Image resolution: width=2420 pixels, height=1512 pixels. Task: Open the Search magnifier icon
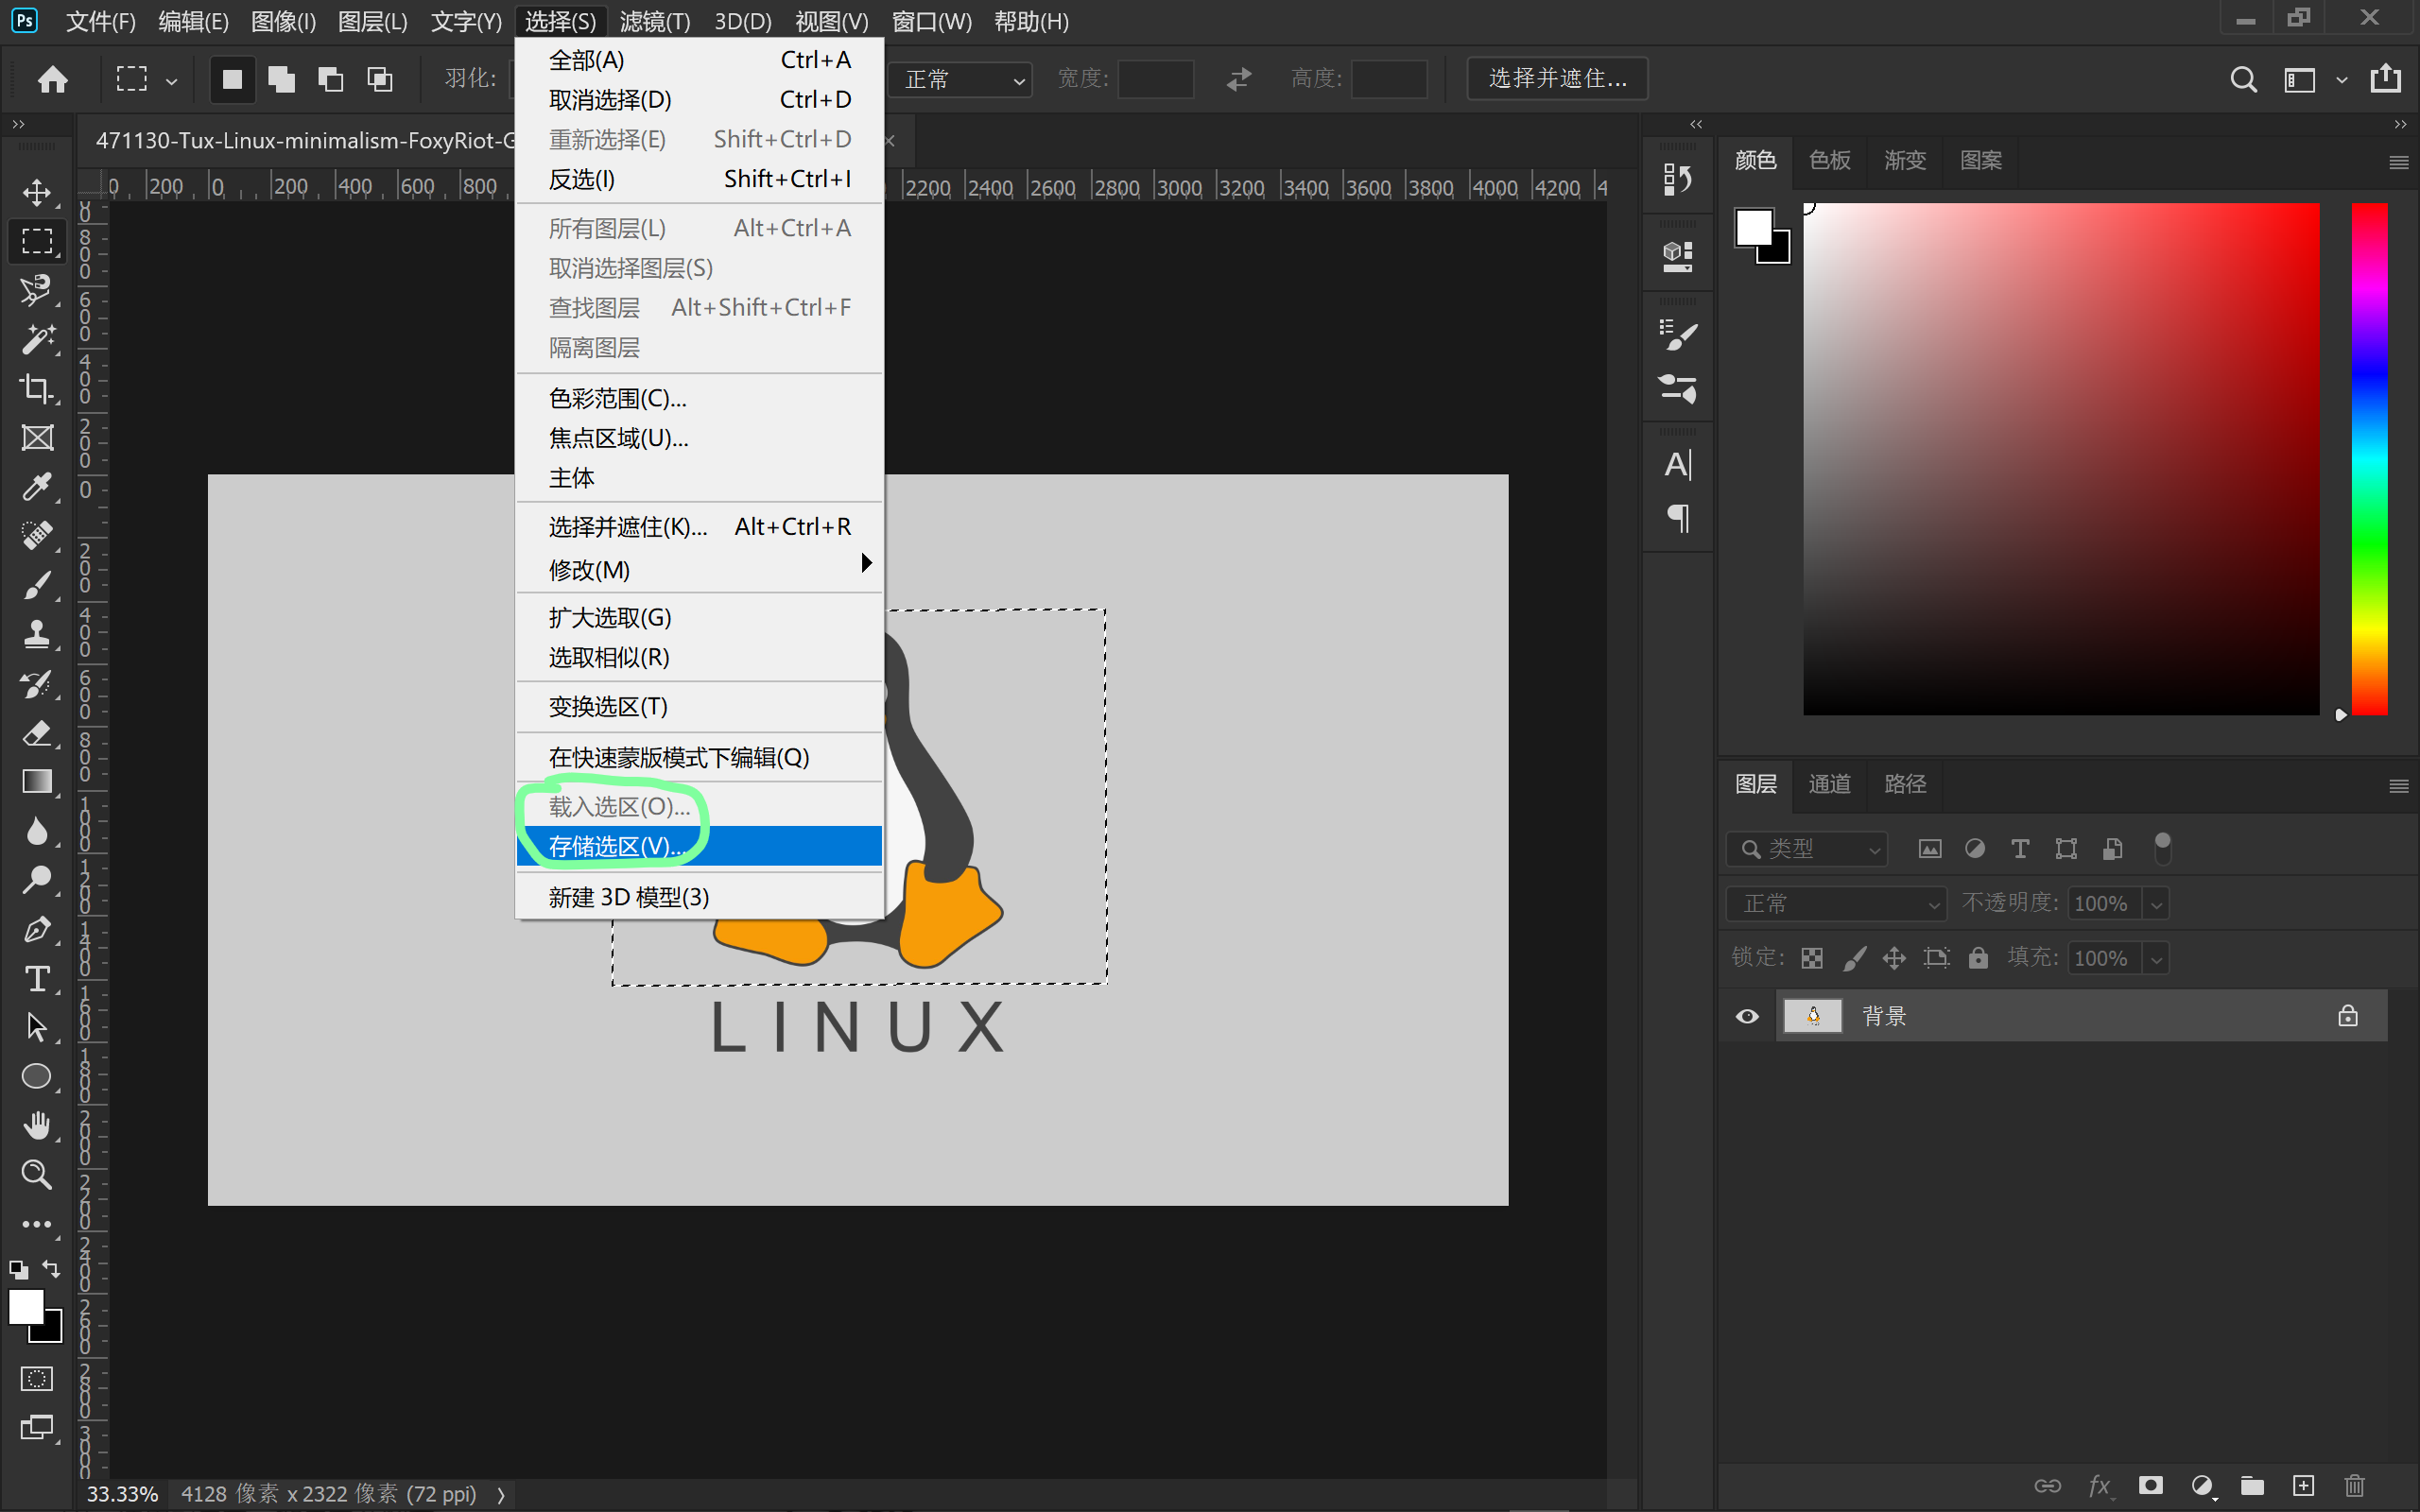click(2243, 79)
